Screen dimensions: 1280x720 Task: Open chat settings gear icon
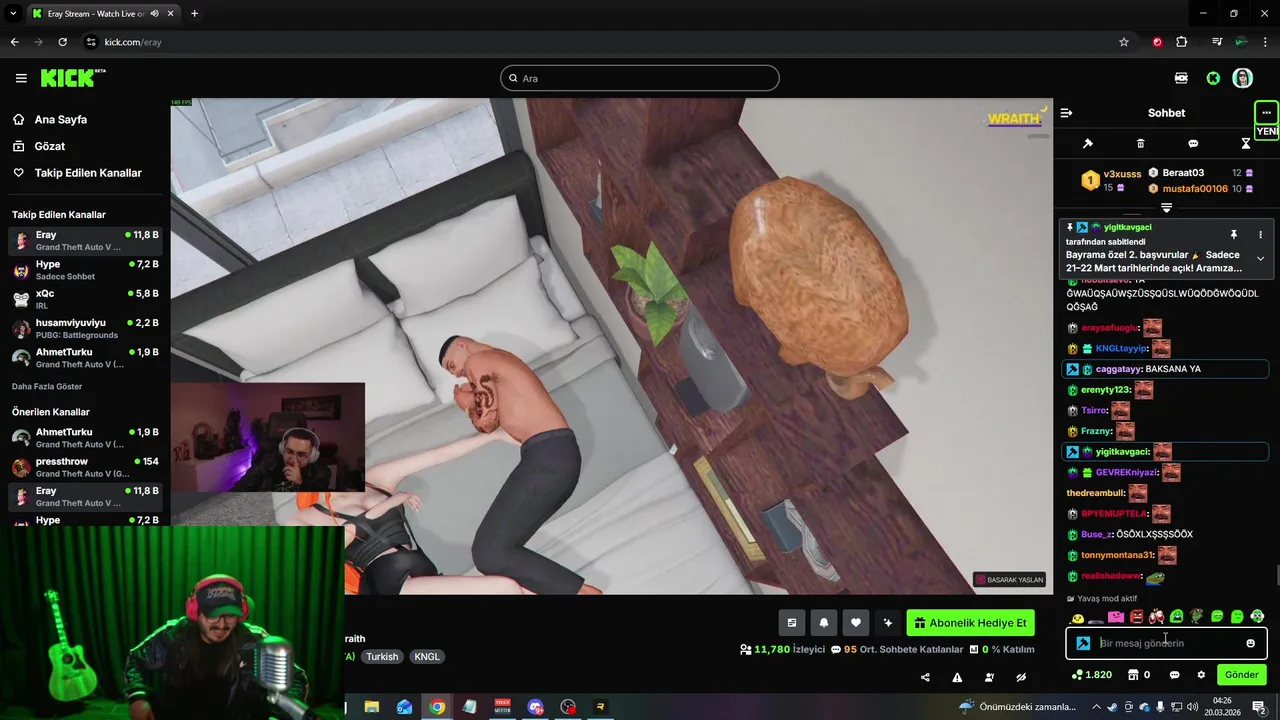click(x=1201, y=675)
